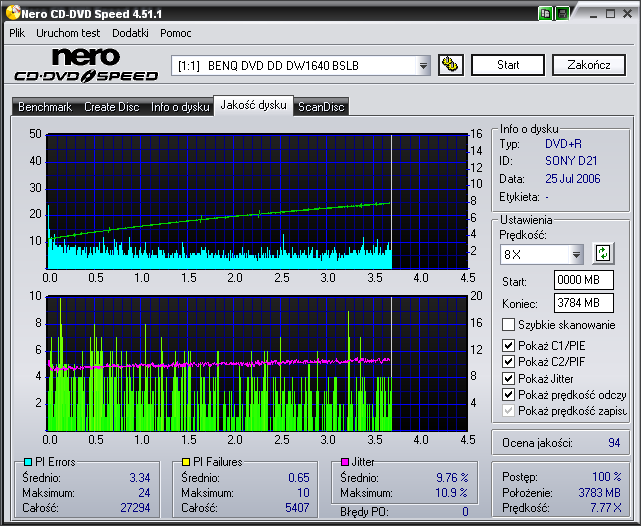Click the Jitter maximum 10.9 %

tap(451, 493)
